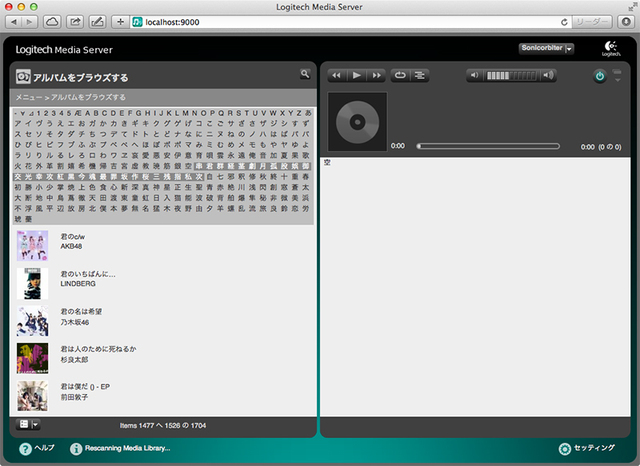
Task: Toggle the player power button
Action: point(600,75)
